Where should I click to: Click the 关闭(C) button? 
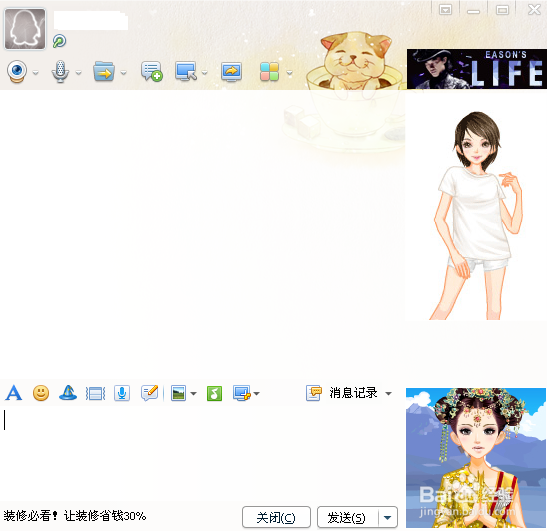click(x=276, y=517)
